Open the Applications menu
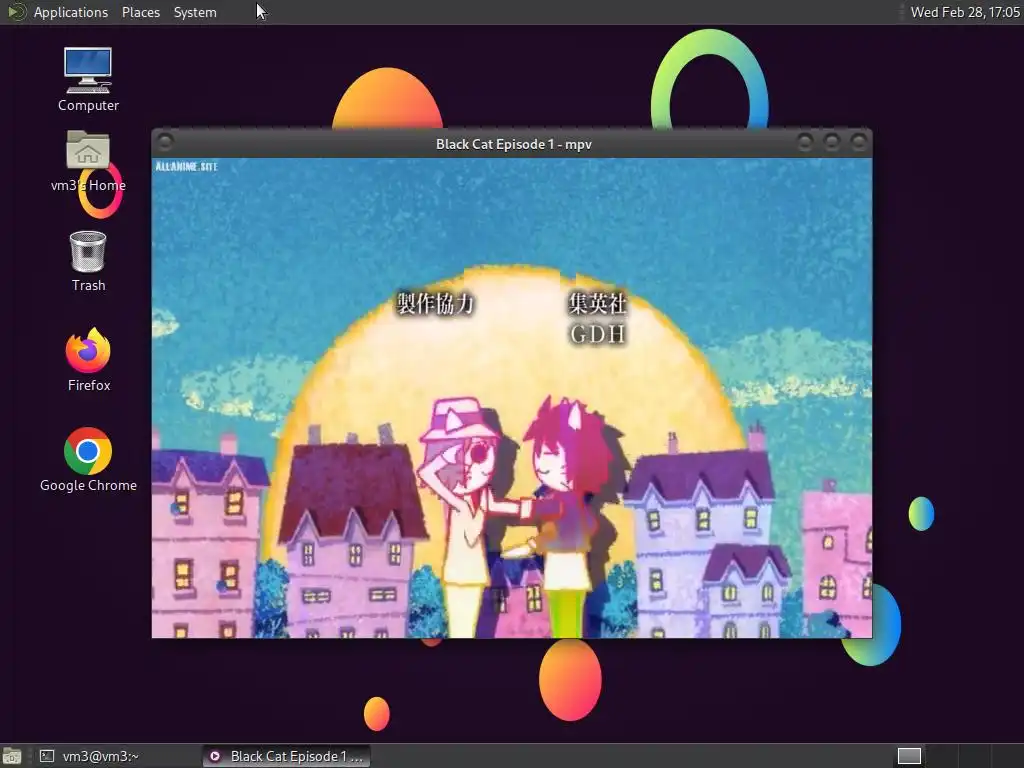1024x768 pixels. click(x=71, y=12)
